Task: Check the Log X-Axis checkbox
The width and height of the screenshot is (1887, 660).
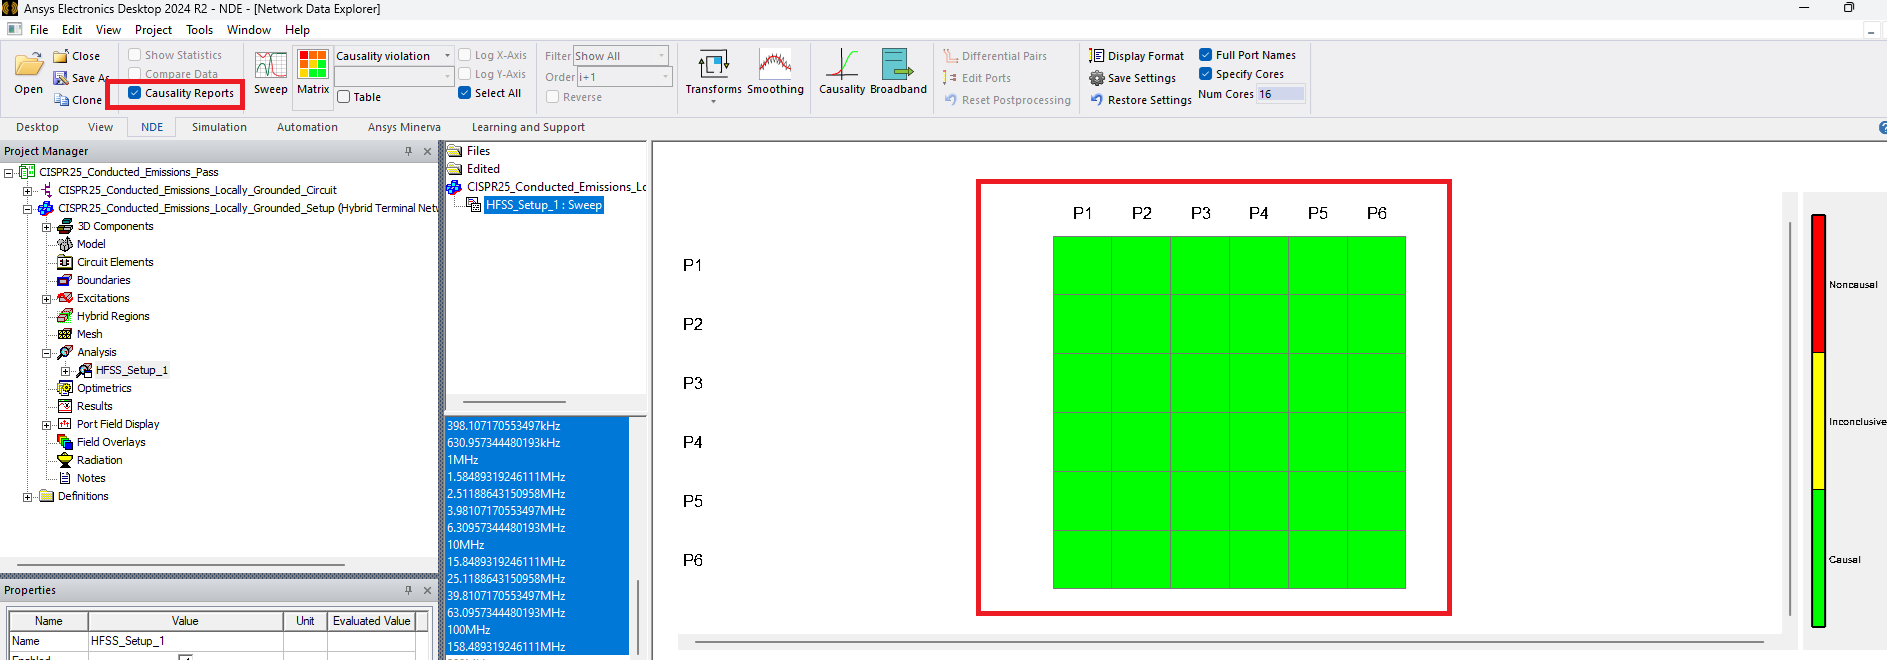Action: [x=464, y=55]
